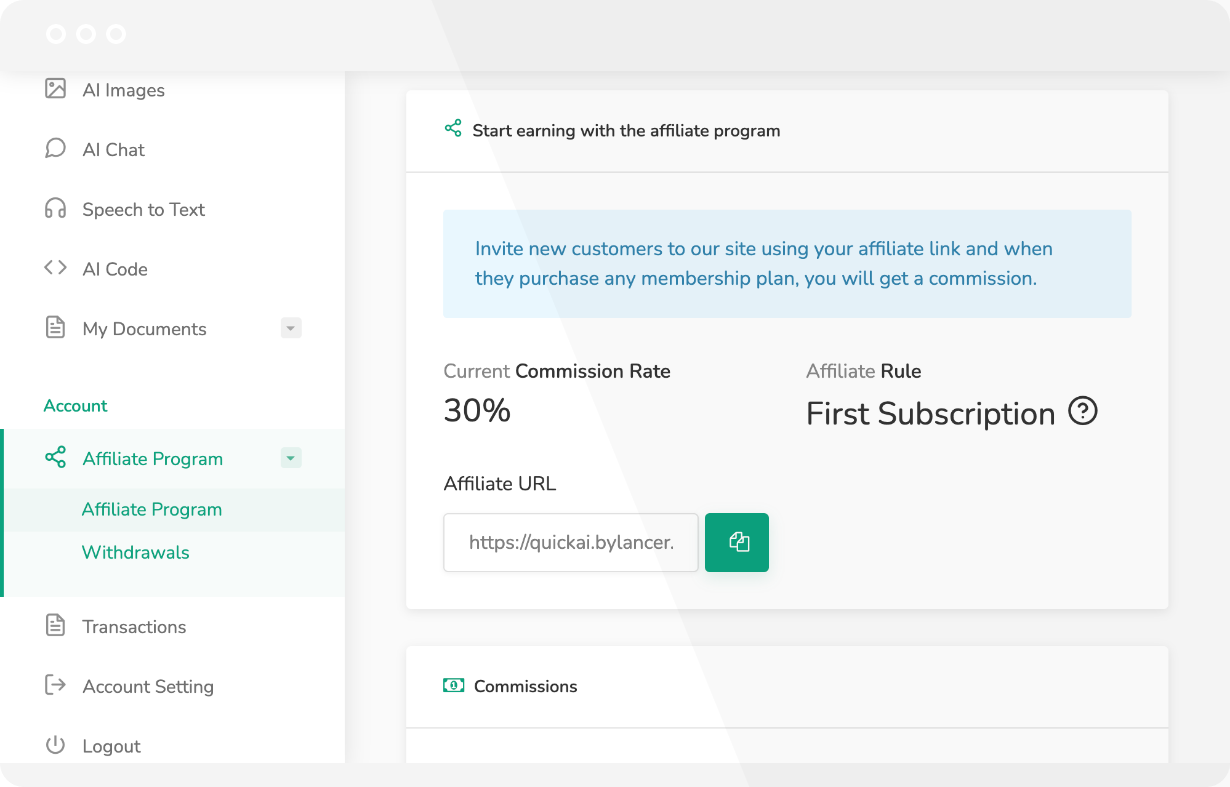1230x787 pixels.
Task: Select Account Setting in the sidebar
Action: click(x=147, y=686)
